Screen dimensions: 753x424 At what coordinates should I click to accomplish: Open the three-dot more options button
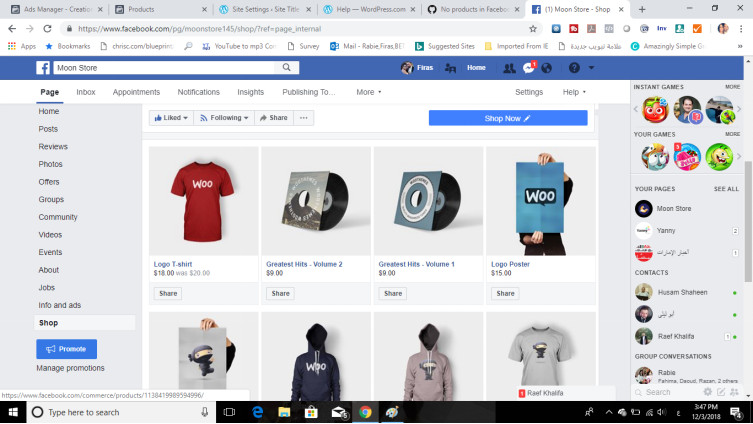click(x=304, y=118)
